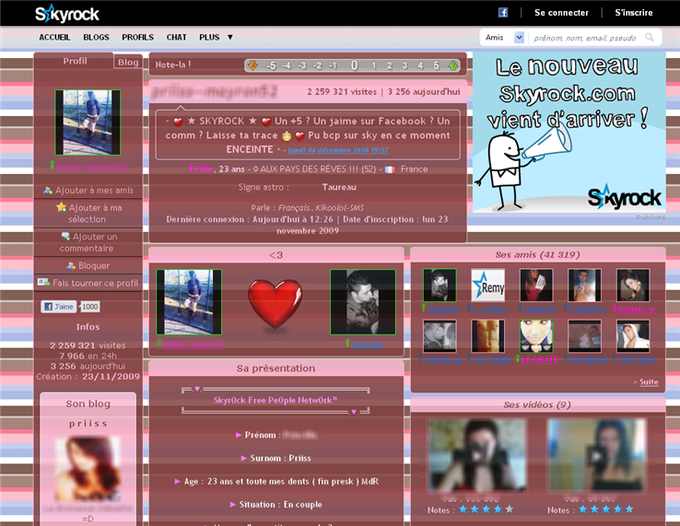Expand the PLUS menu arrow
The width and height of the screenshot is (680, 526).
[x=230, y=37]
